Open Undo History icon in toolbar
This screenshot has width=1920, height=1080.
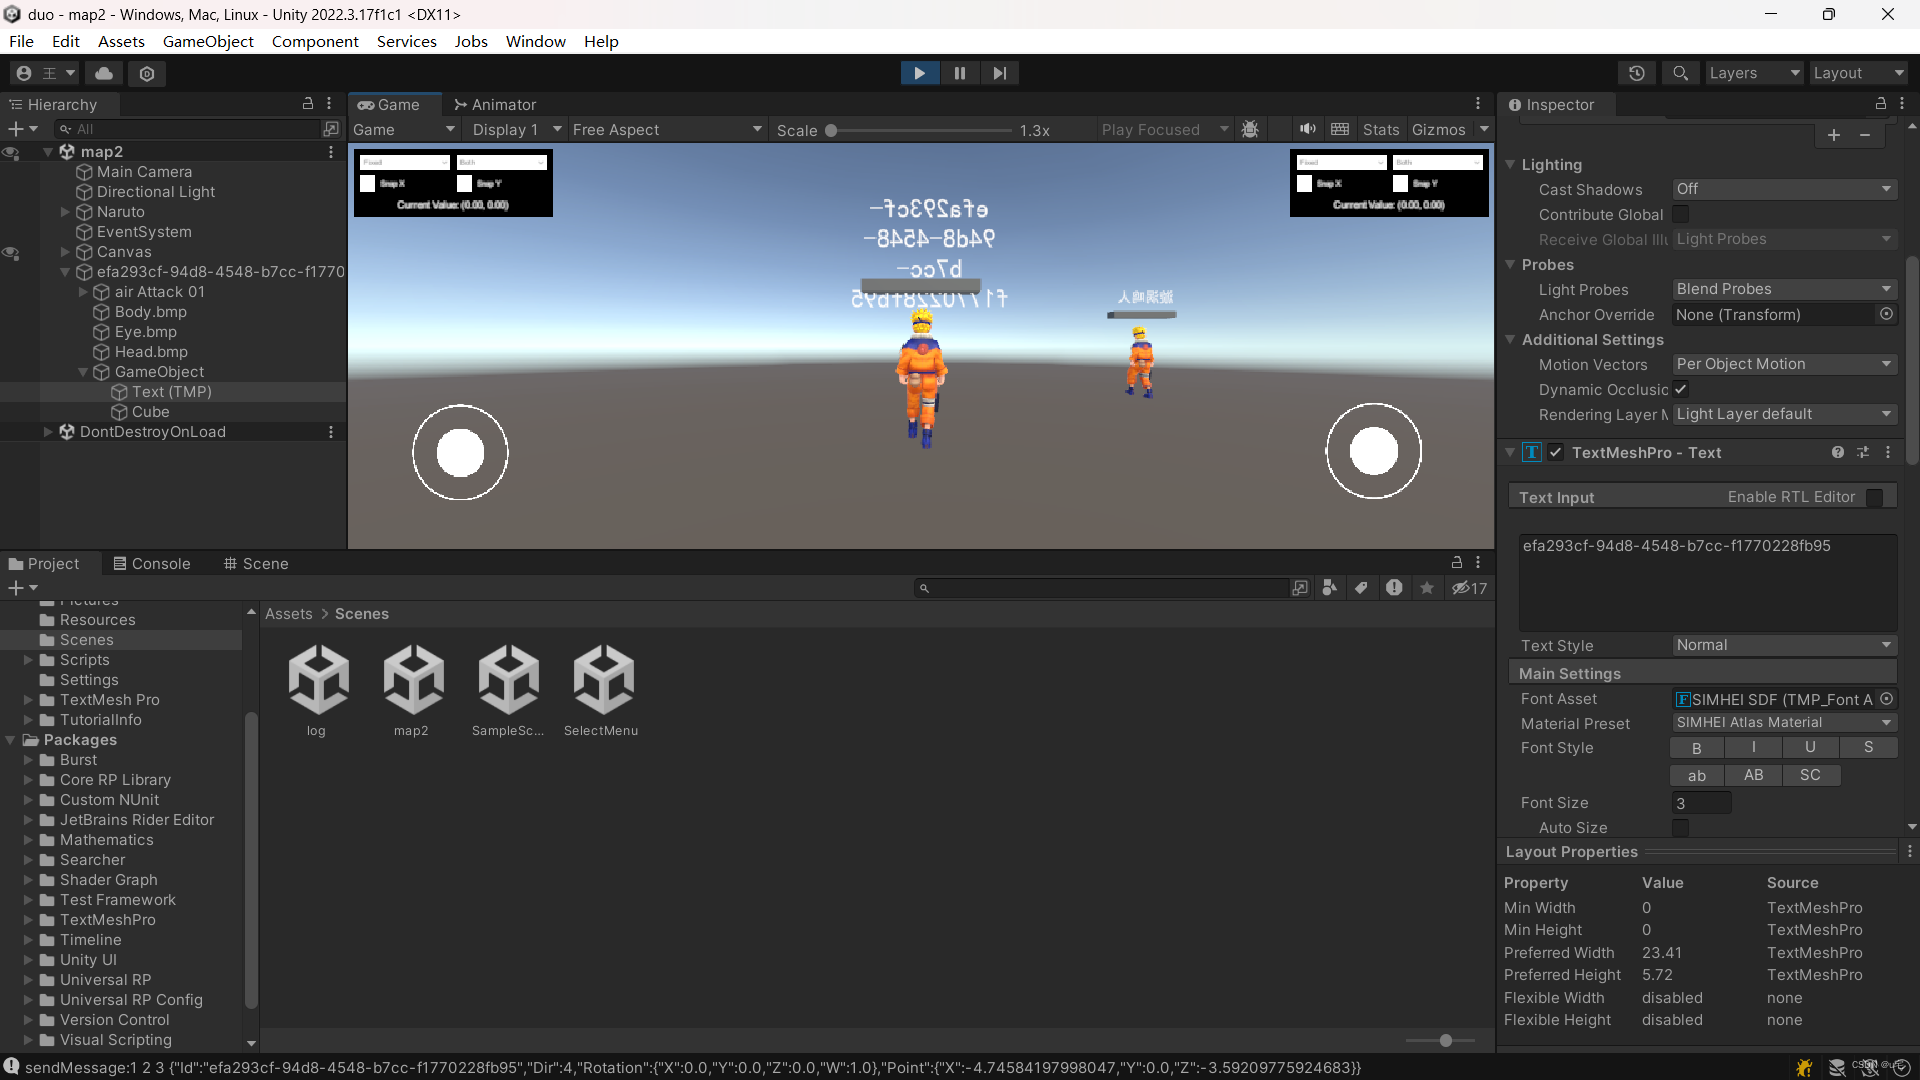[x=1637, y=73]
